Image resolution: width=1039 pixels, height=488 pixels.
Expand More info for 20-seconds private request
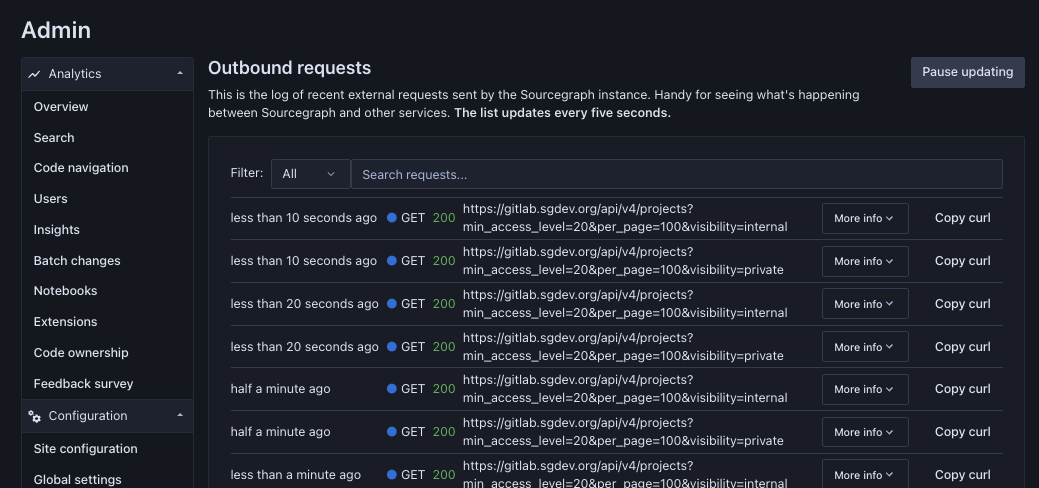coord(865,347)
